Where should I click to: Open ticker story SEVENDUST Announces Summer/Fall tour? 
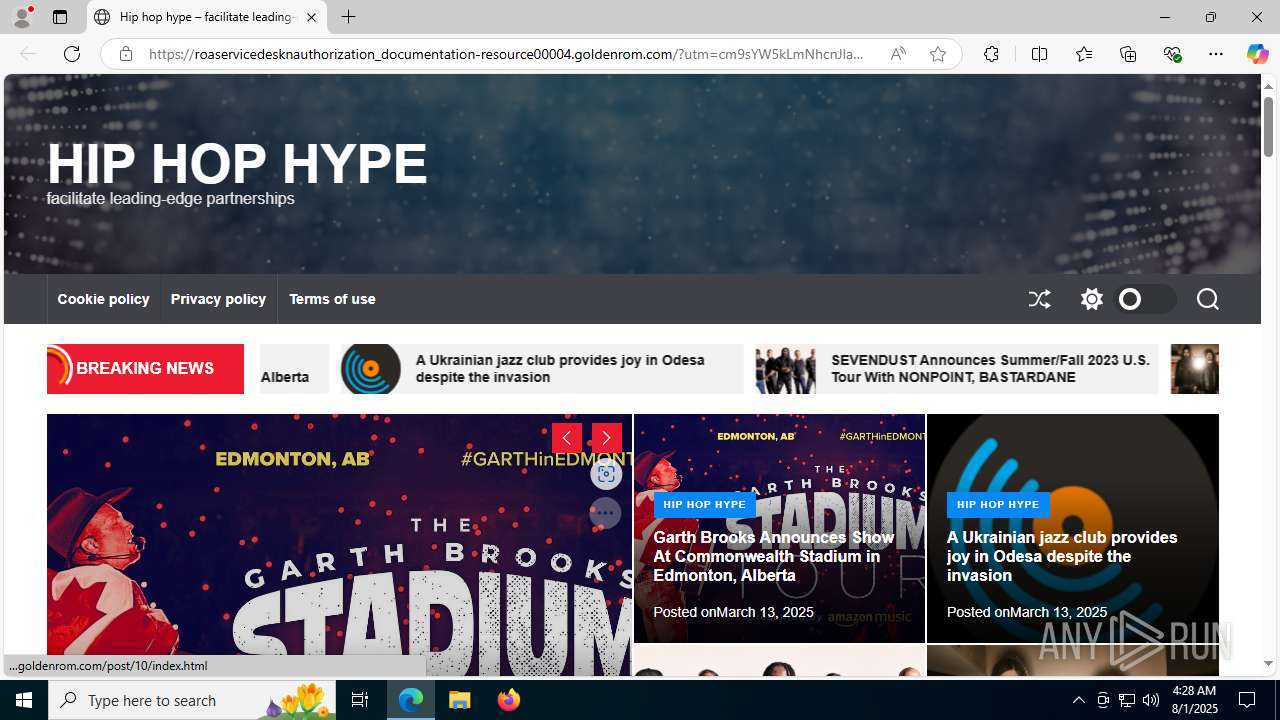pyautogui.click(x=990, y=368)
